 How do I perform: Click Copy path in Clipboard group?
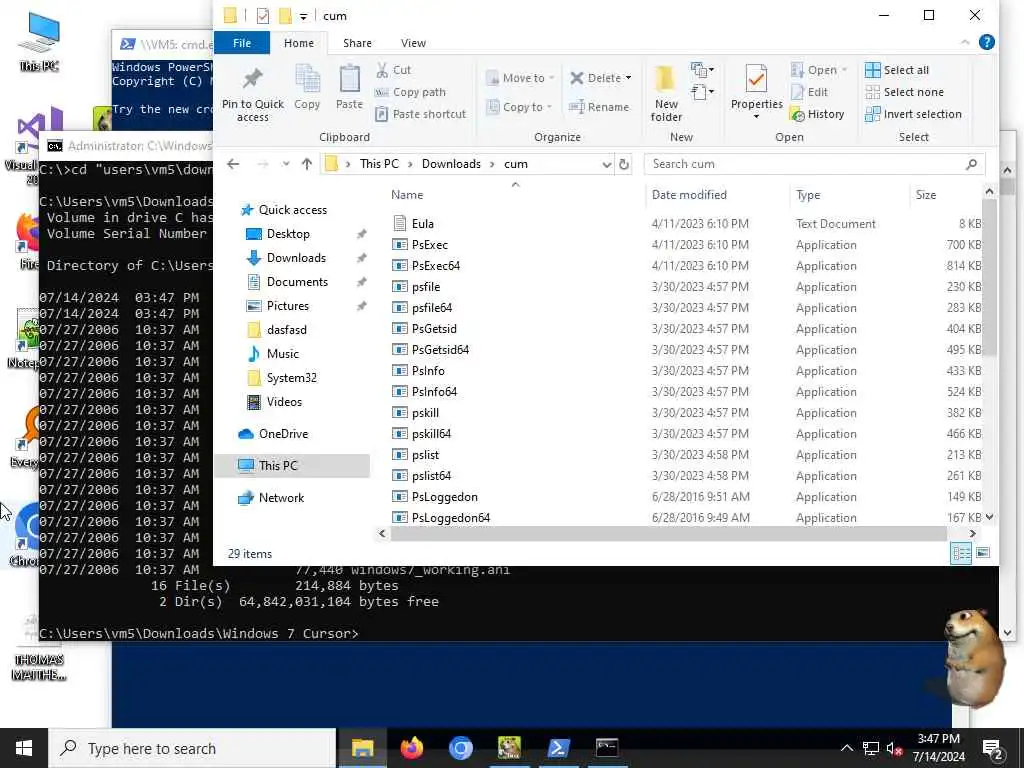pyautogui.click(x=410, y=92)
